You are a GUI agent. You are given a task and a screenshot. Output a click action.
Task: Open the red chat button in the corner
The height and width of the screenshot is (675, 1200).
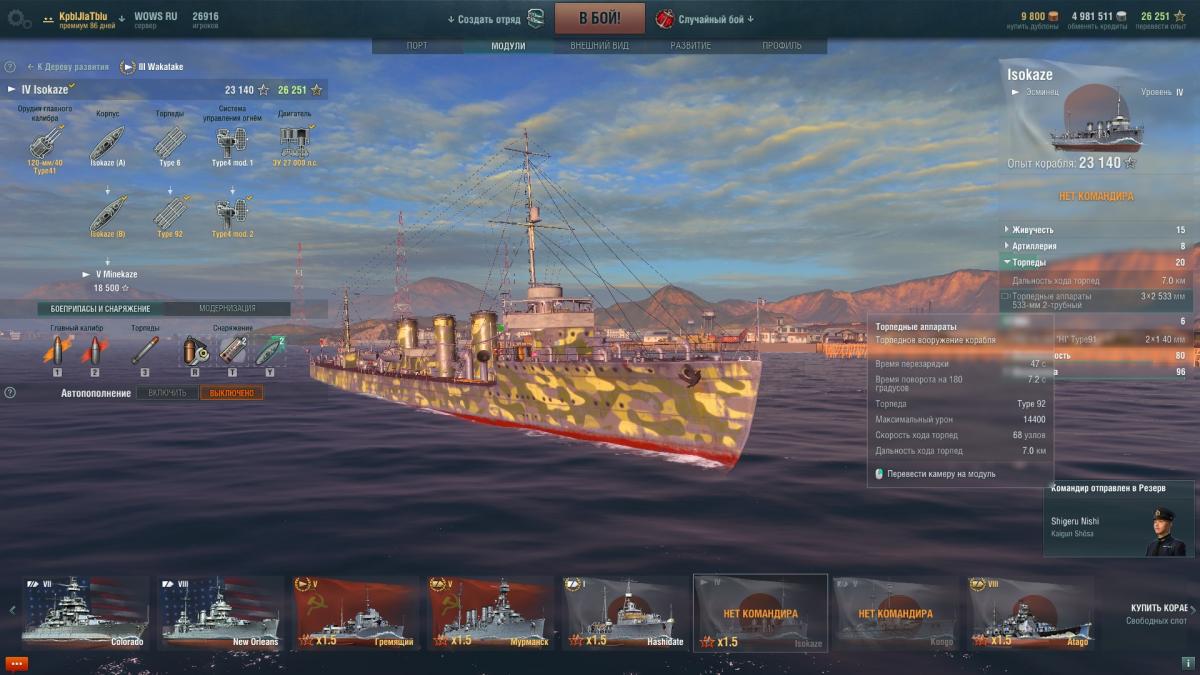click(x=17, y=663)
